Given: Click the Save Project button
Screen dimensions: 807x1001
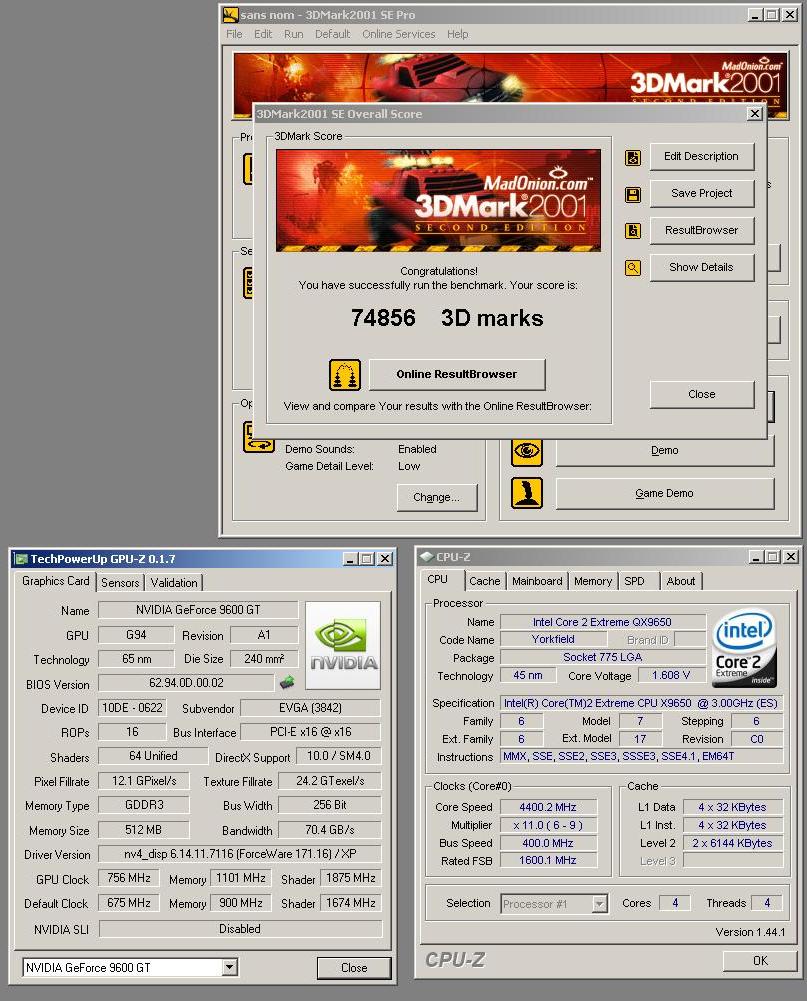Looking at the screenshot, I should click(702, 193).
